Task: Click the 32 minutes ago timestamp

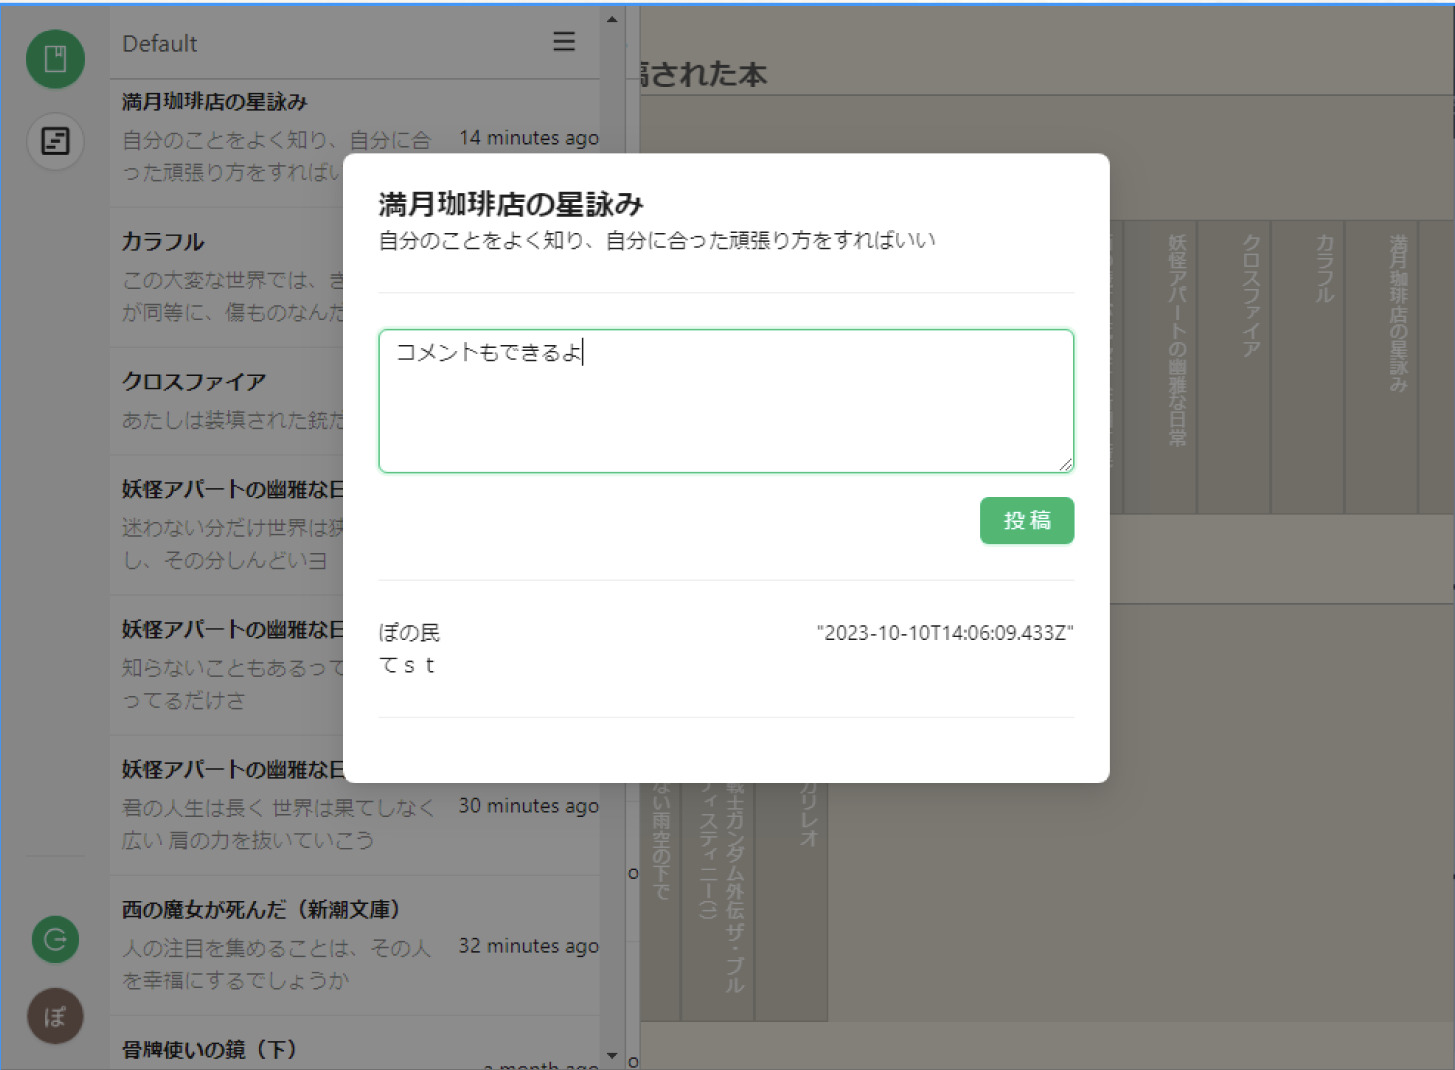Action: pos(529,946)
